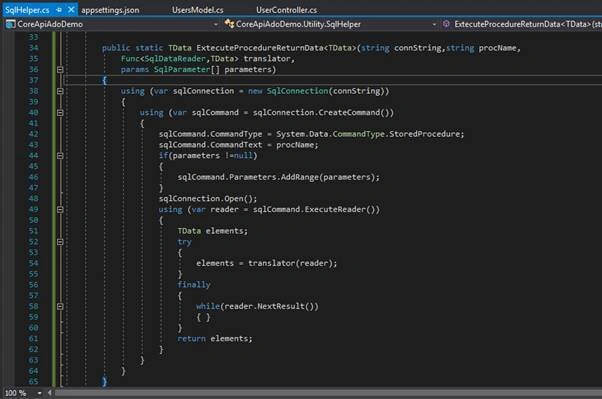Screen dimensions: 602x399
Task: Click the horizontal scrollbar track
Action: (x=328, y=393)
